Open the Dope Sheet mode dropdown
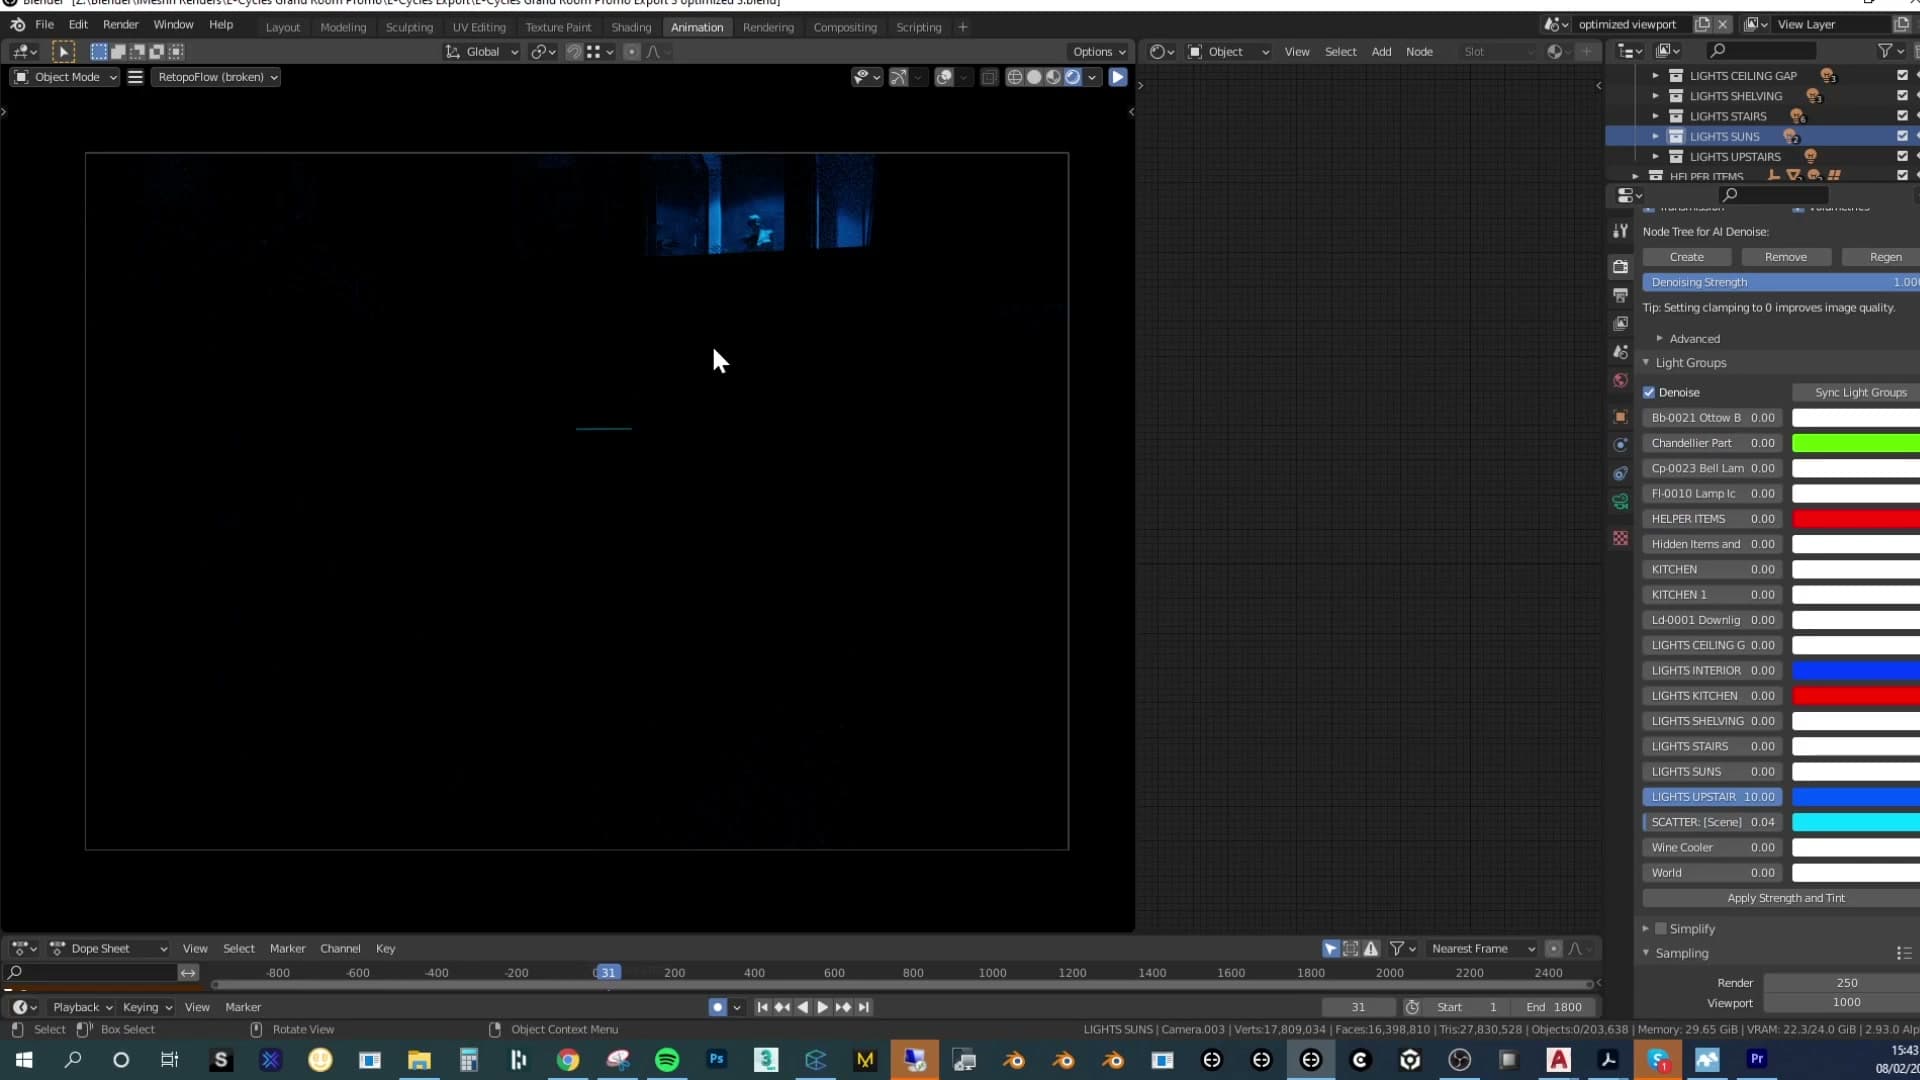1920x1080 pixels. pos(108,949)
